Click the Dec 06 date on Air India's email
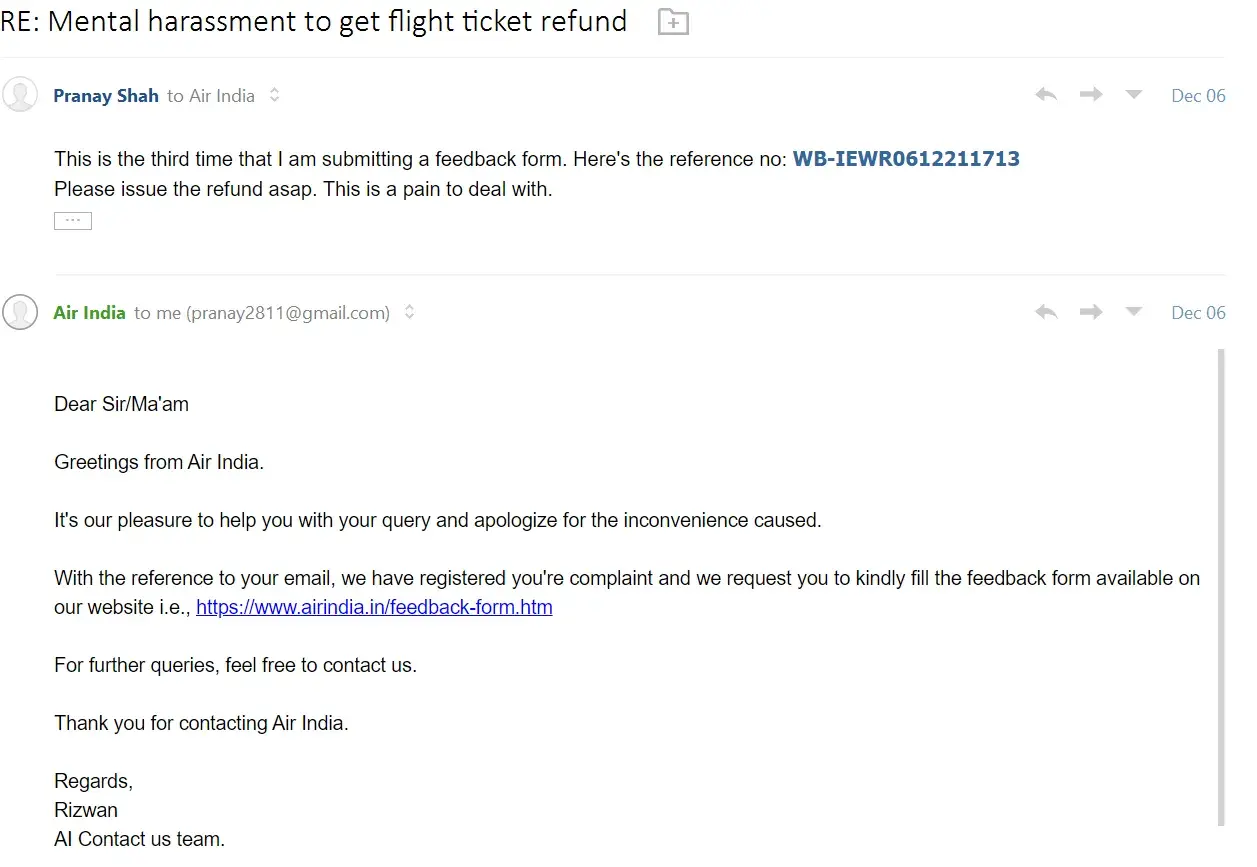The width and height of the screenshot is (1257, 867). pos(1198,313)
